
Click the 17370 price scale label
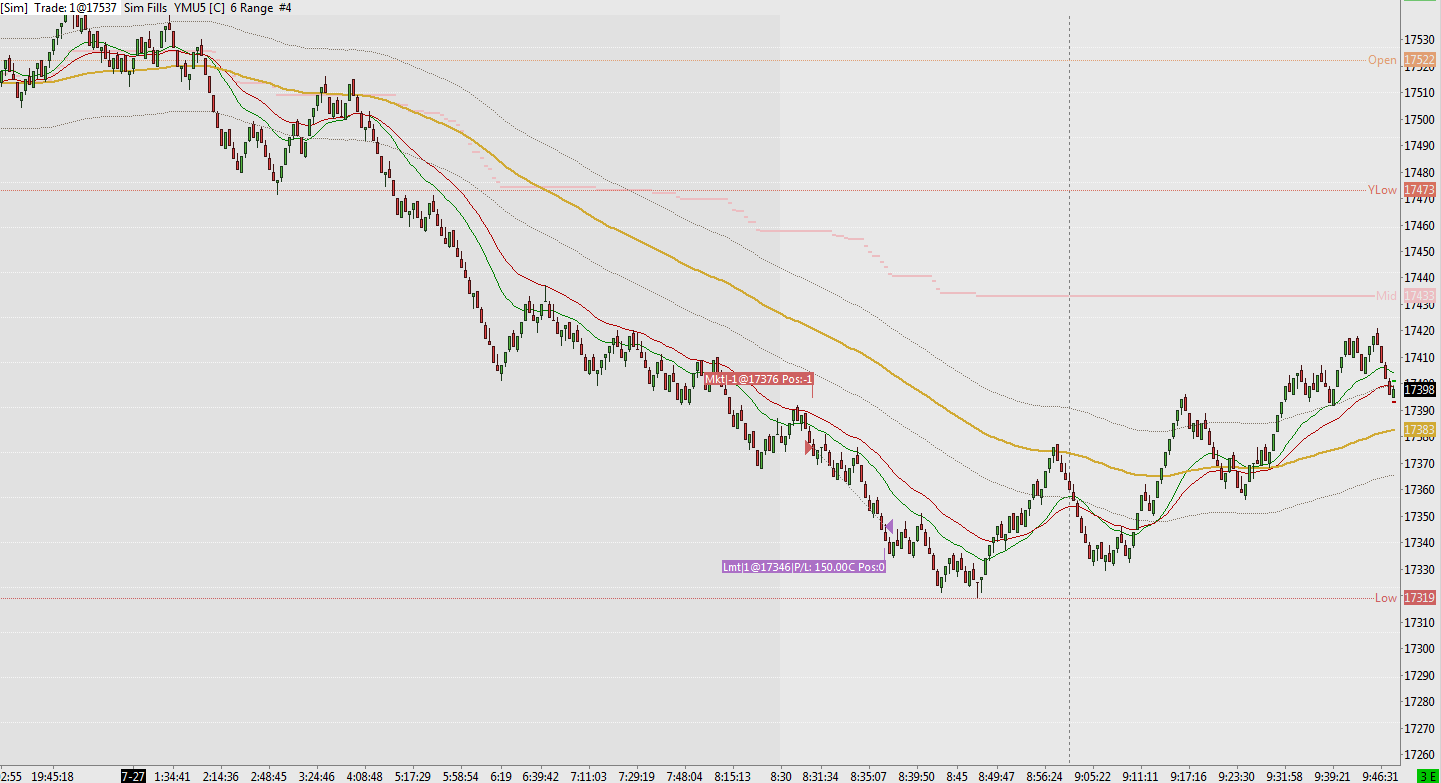coord(1420,464)
